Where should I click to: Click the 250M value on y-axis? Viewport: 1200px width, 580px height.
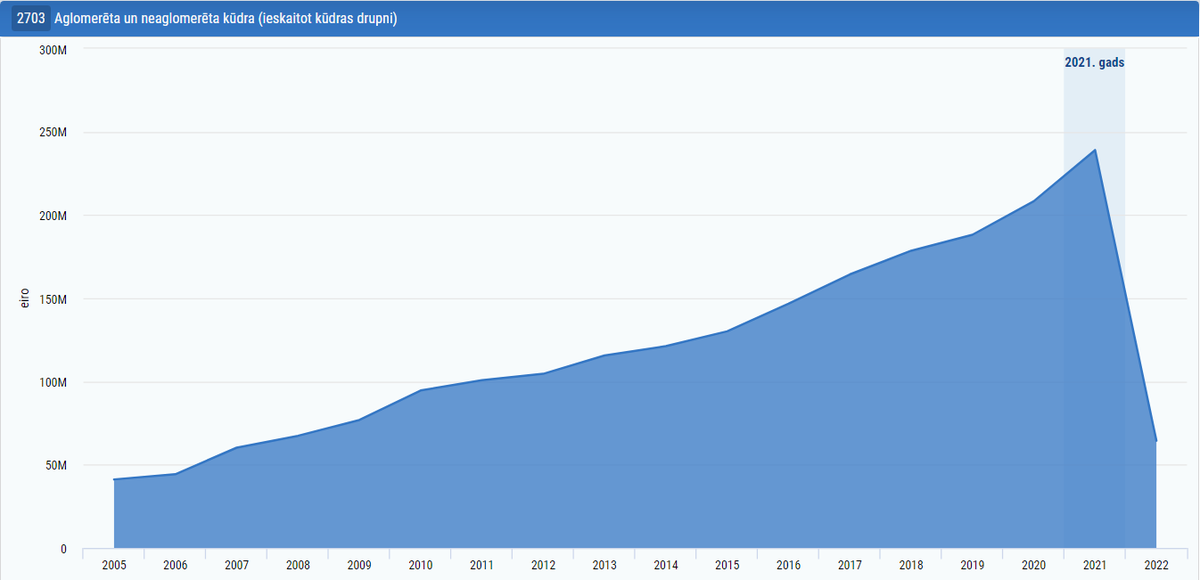[53, 132]
